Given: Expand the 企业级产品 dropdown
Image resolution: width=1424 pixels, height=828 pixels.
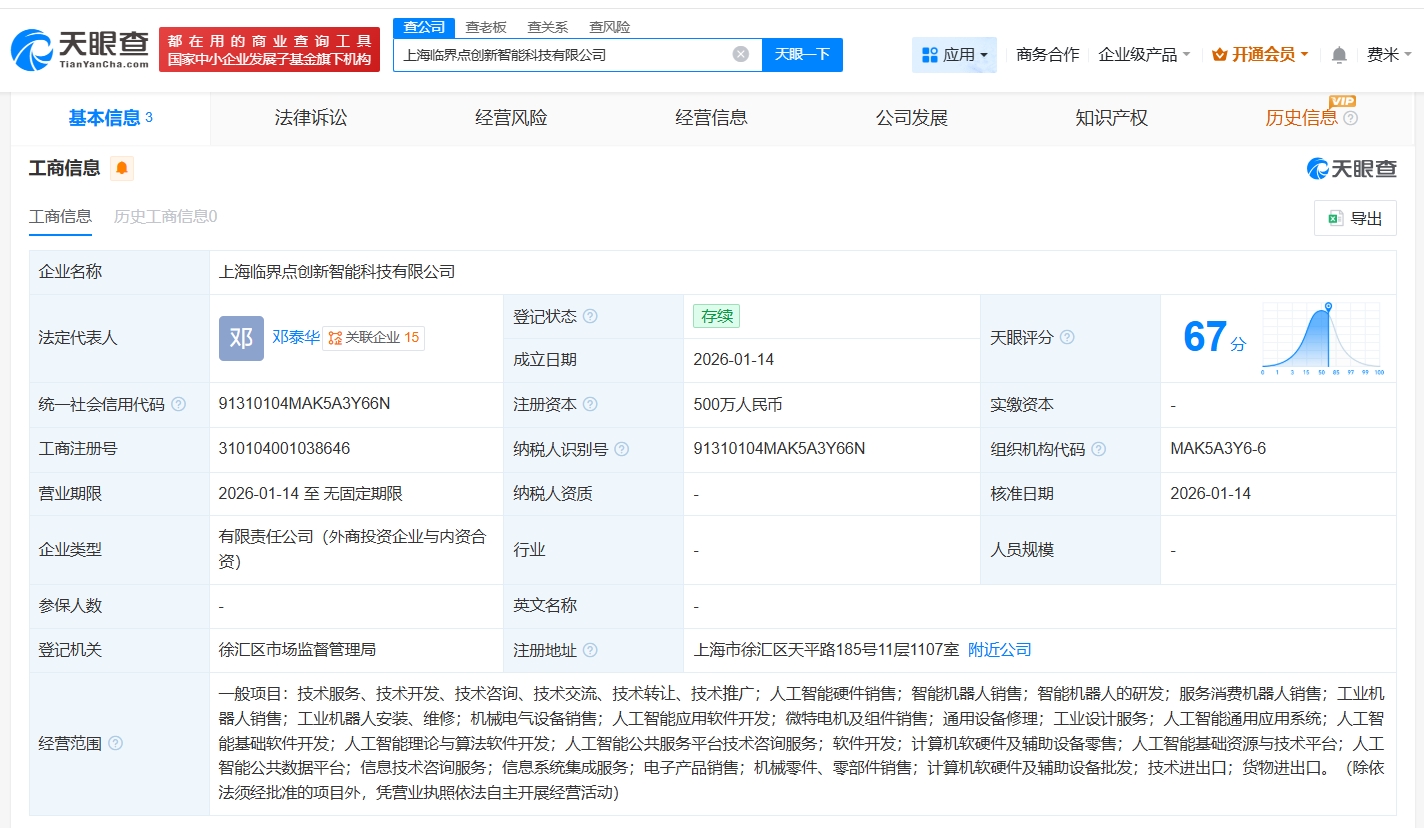Looking at the screenshot, I should pyautogui.click(x=1144, y=55).
